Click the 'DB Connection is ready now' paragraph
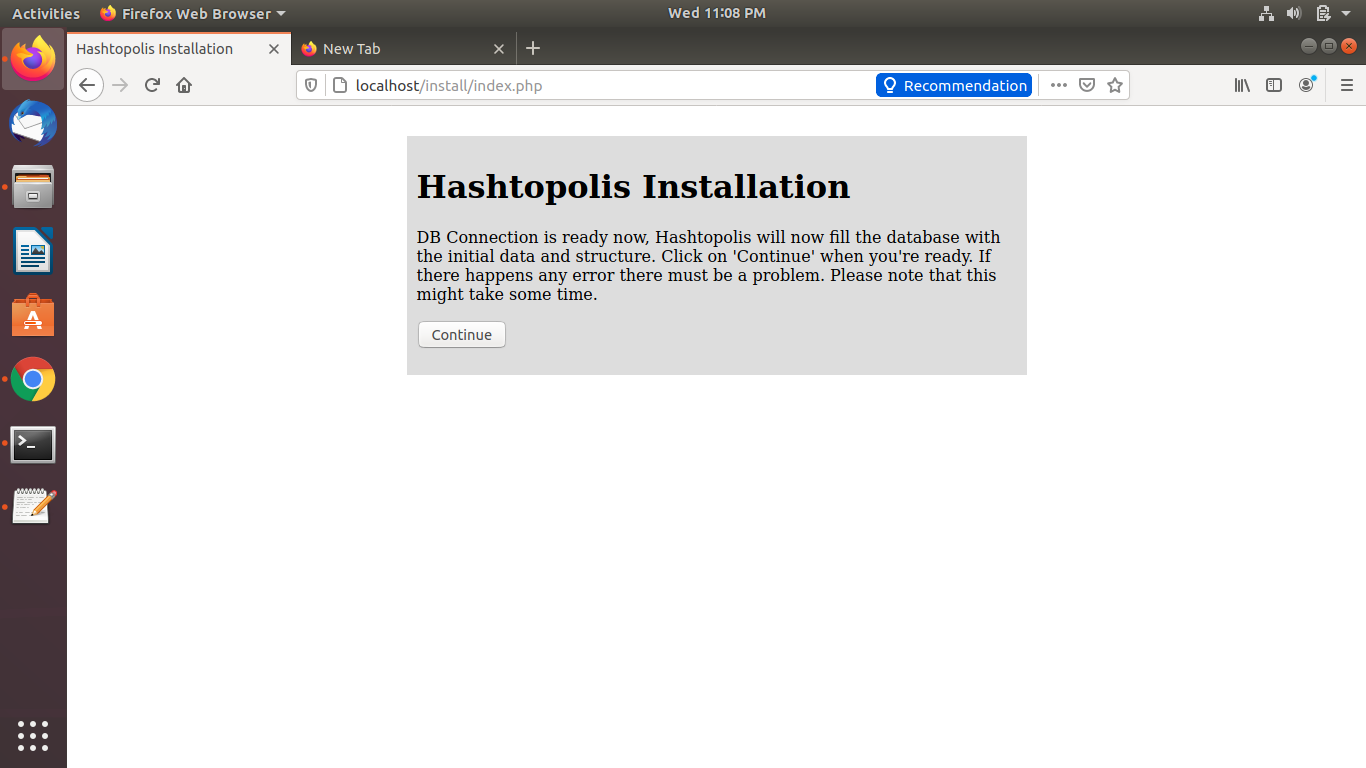The image size is (1366, 768). point(709,266)
